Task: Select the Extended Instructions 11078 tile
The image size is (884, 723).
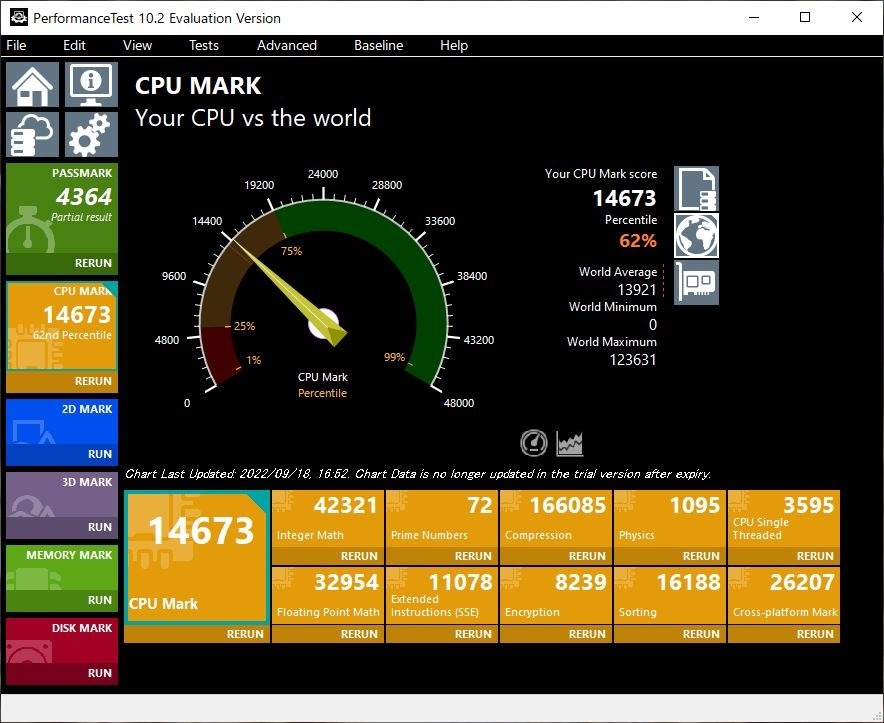Action: (x=442, y=596)
